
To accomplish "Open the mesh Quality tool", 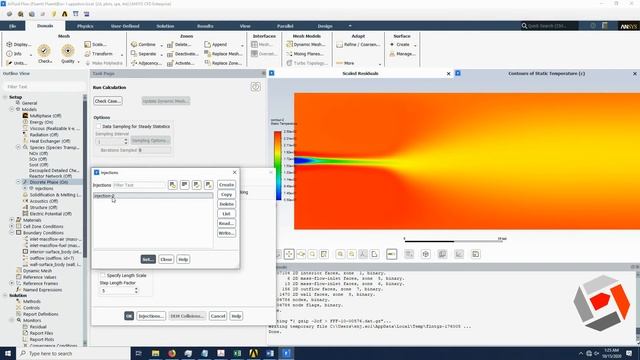I will [x=68, y=53].
